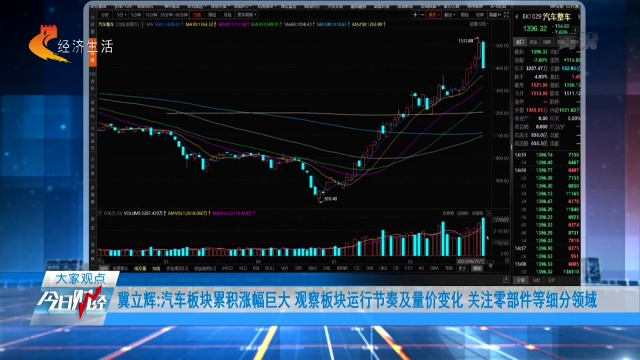
Task: Select the 周线 weekly period
Action: coord(212,15)
